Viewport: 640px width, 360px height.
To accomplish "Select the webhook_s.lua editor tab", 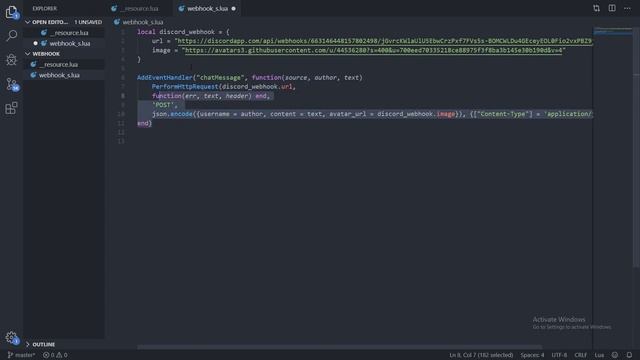I will pos(207,8).
